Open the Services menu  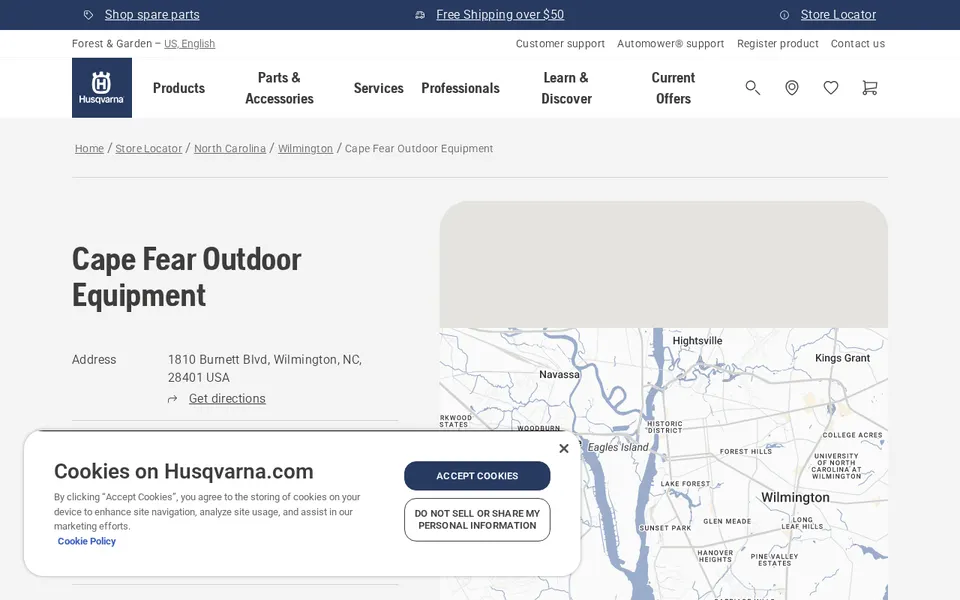(378, 88)
